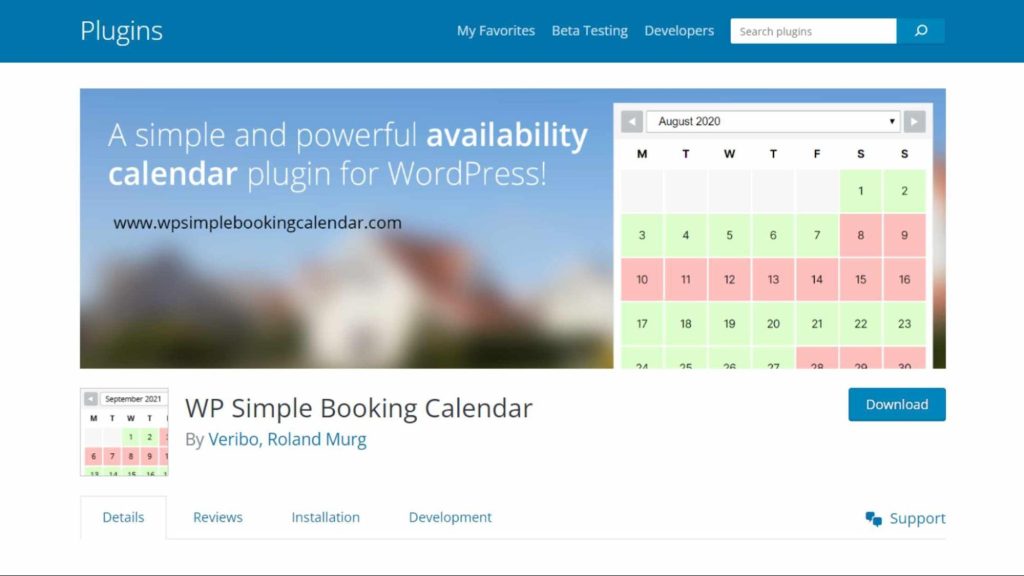1024x576 pixels.
Task: Select day 4 in the calendar
Action: [686, 235]
